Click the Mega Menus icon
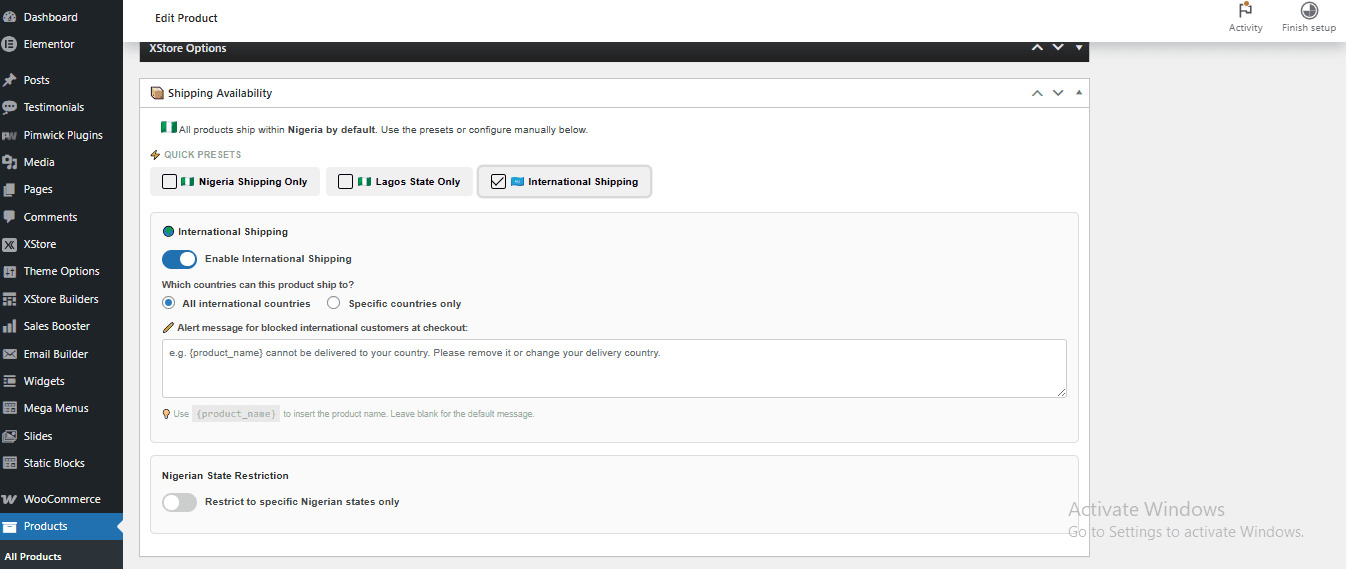Viewport: 1347px width, 569px height. coord(10,408)
